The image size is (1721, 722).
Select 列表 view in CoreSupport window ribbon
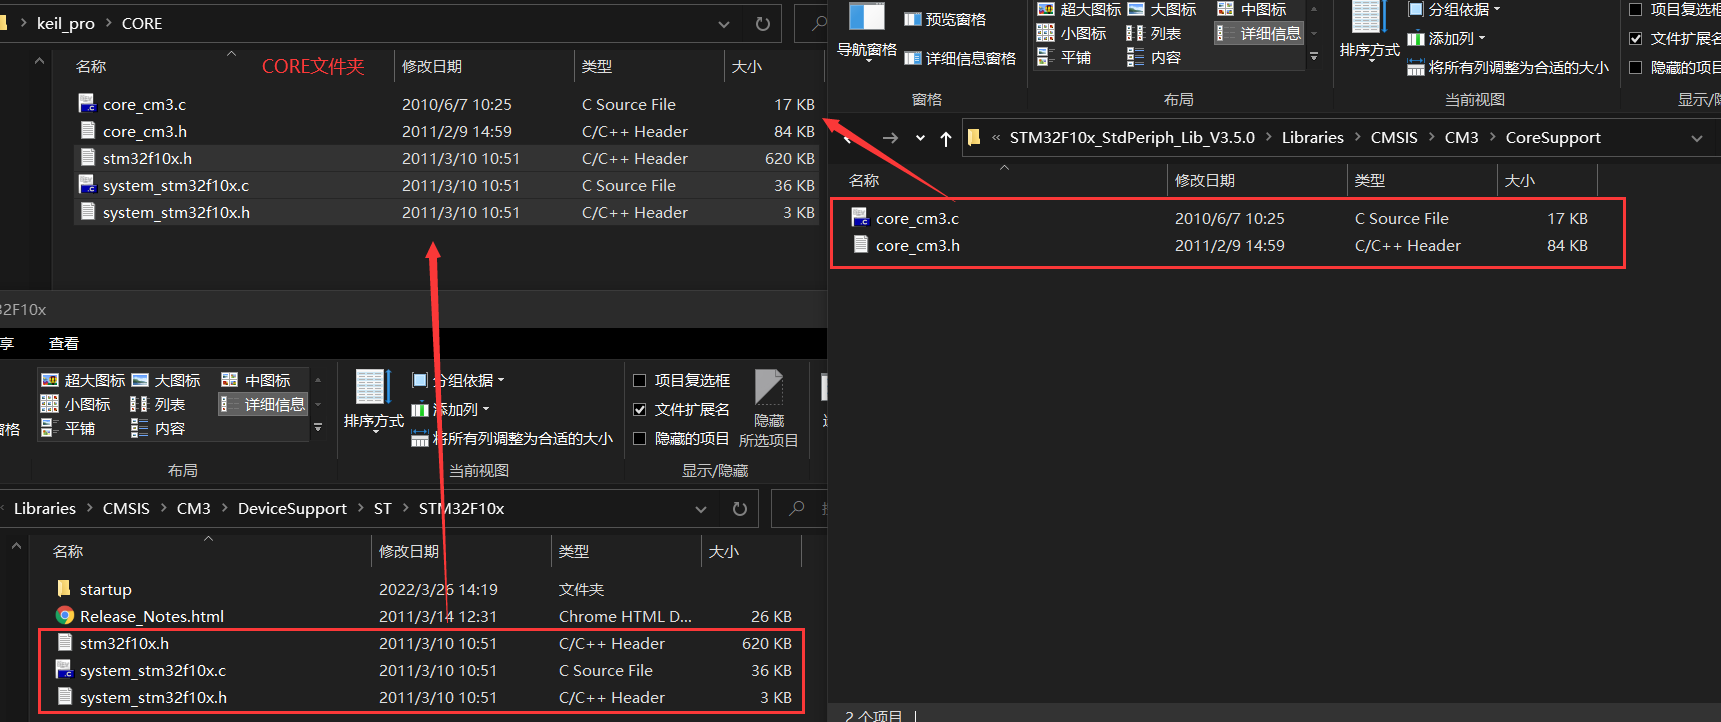(x=1154, y=33)
